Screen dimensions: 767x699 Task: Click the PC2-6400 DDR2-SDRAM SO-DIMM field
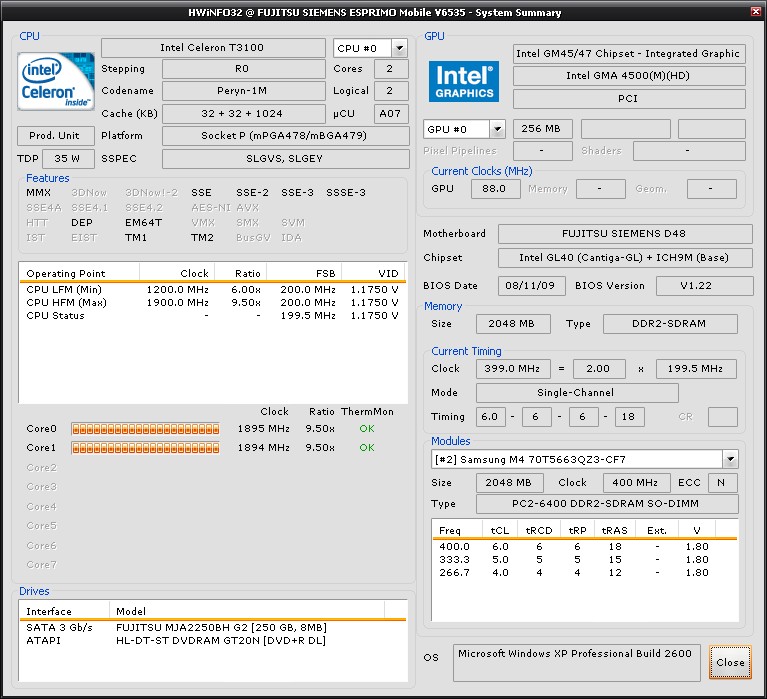coord(607,504)
